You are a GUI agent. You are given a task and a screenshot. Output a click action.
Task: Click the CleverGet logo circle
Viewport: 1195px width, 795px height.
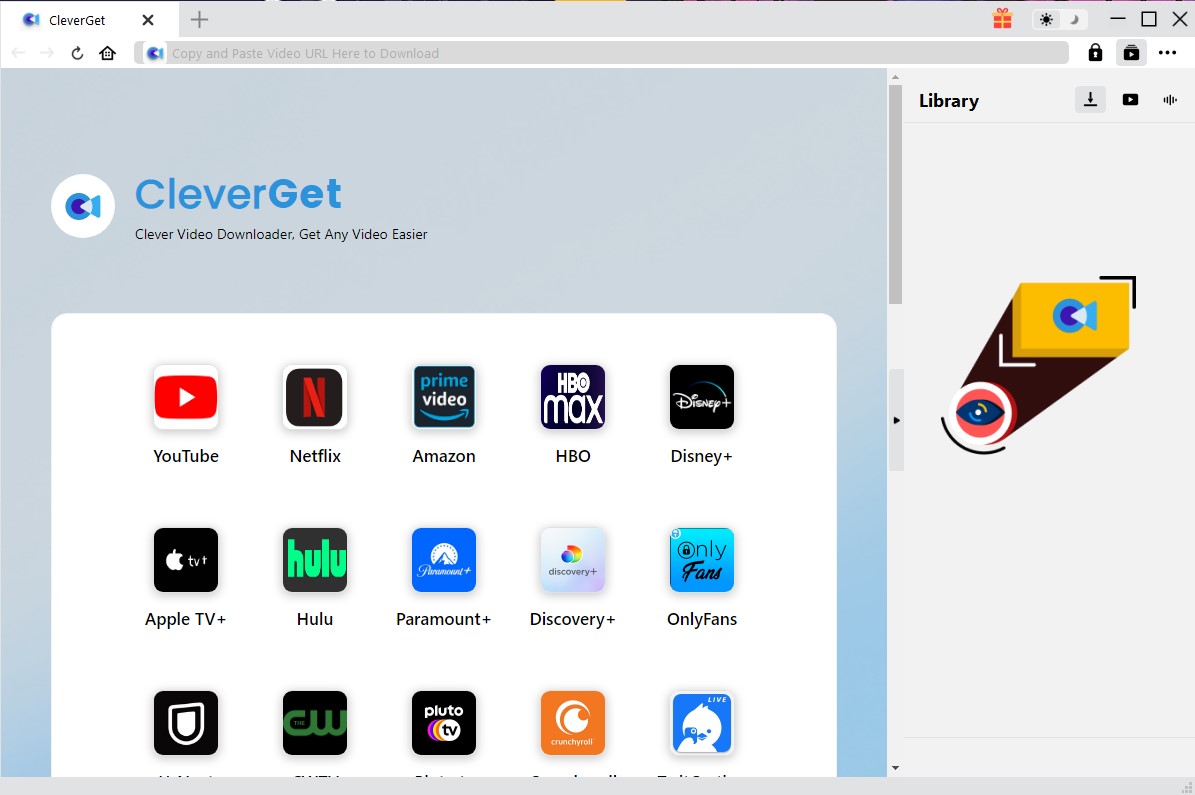click(83, 206)
